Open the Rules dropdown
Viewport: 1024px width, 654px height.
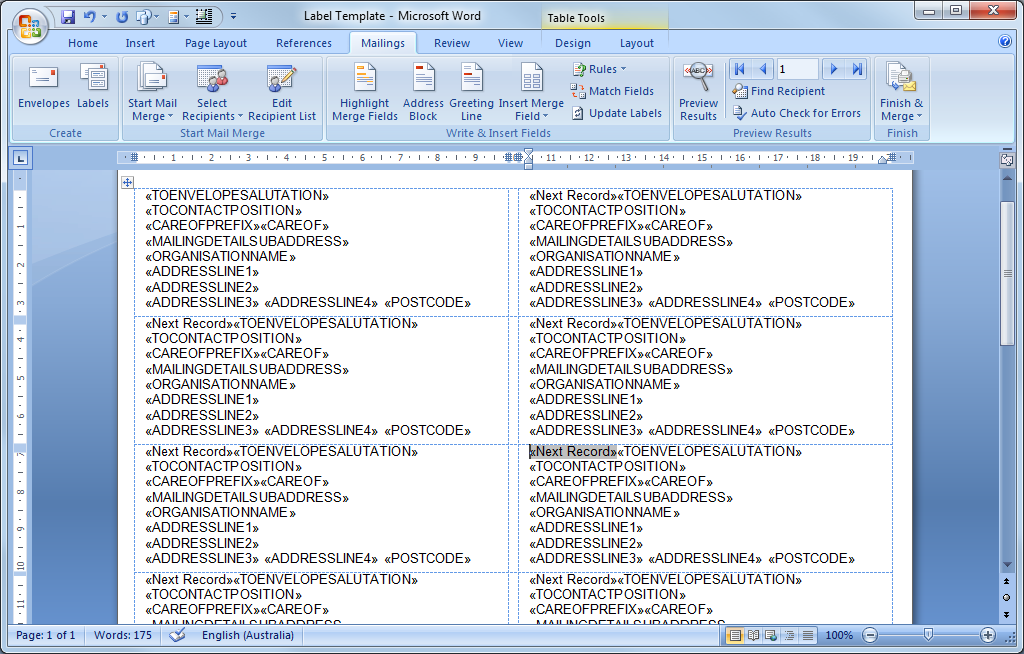coord(599,69)
